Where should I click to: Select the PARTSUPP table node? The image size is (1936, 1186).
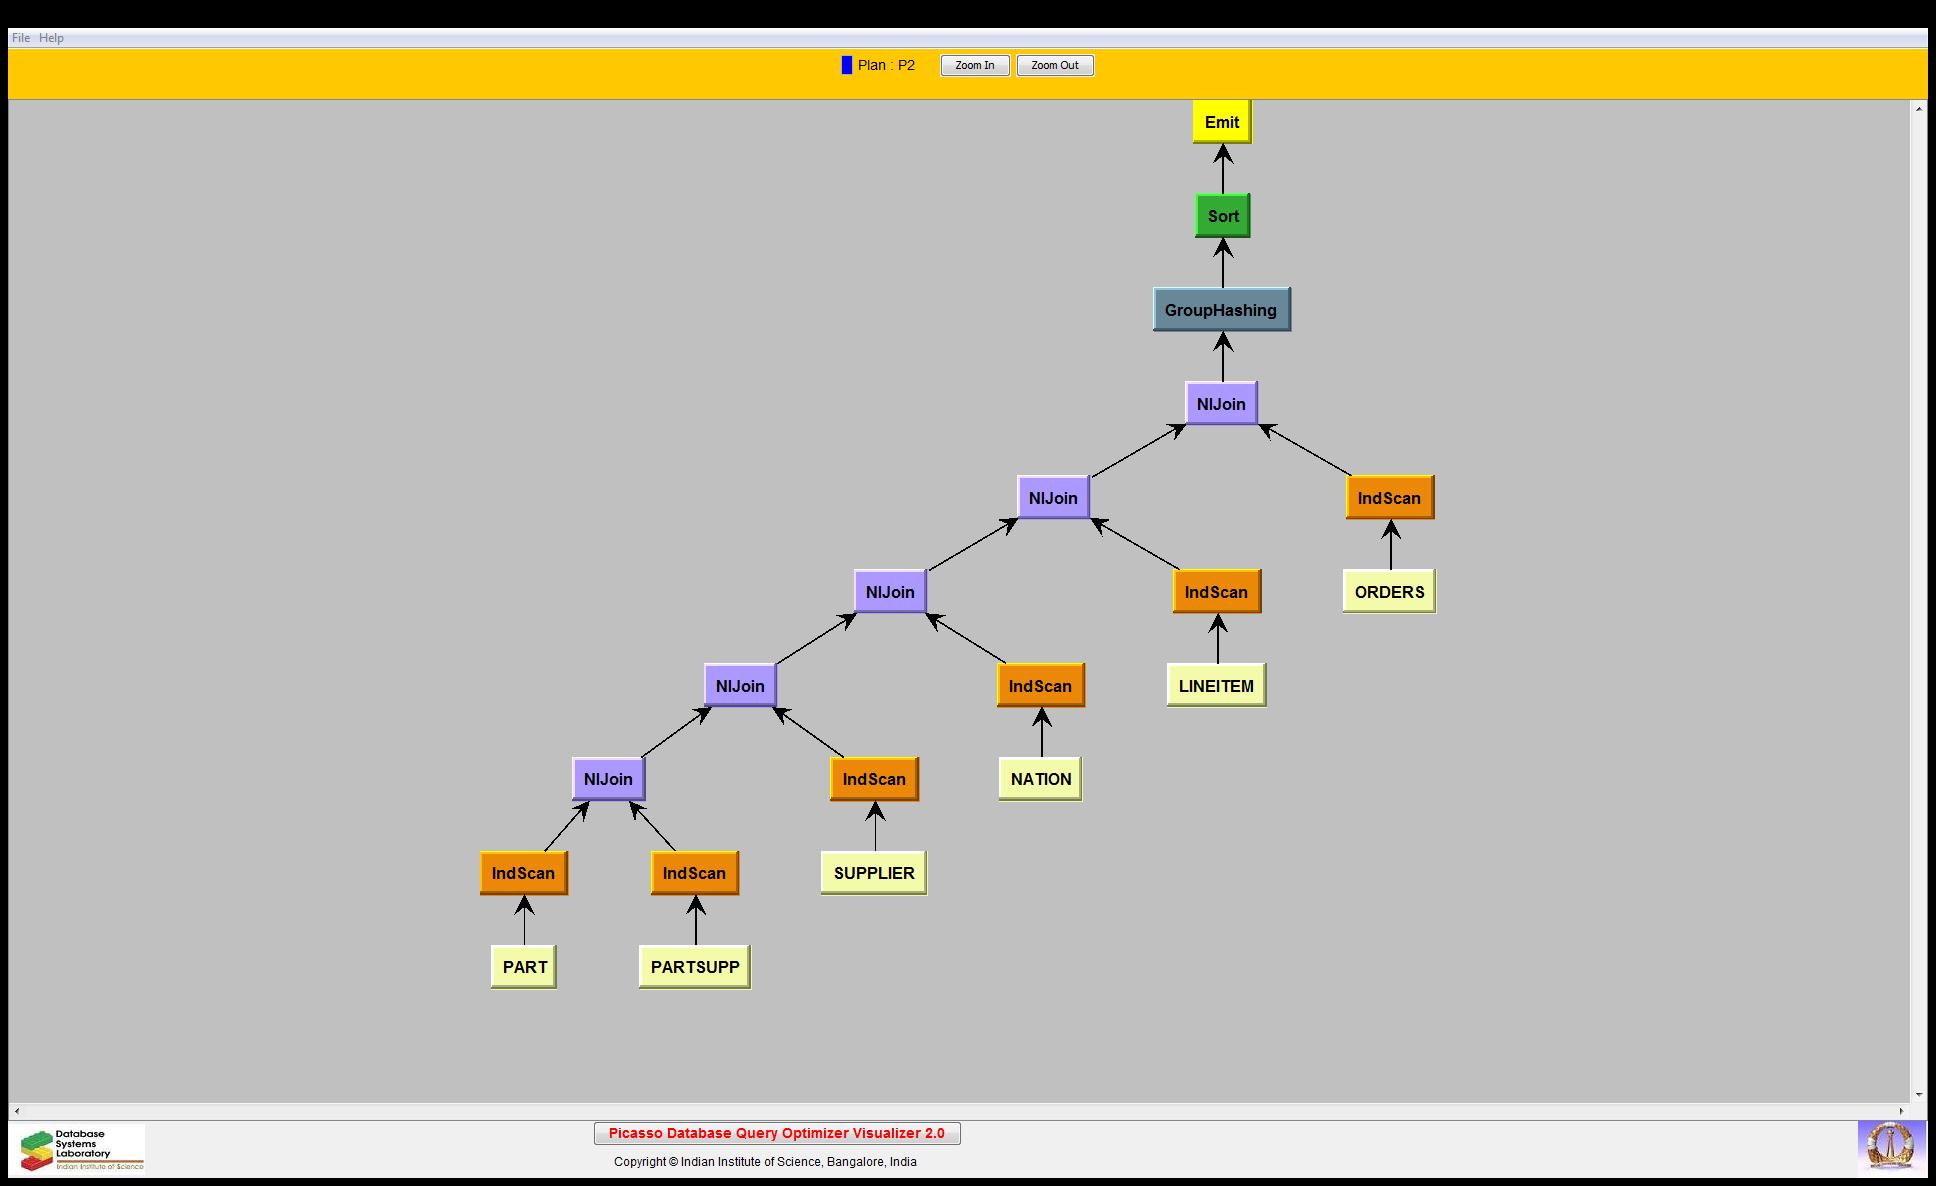[x=694, y=967]
